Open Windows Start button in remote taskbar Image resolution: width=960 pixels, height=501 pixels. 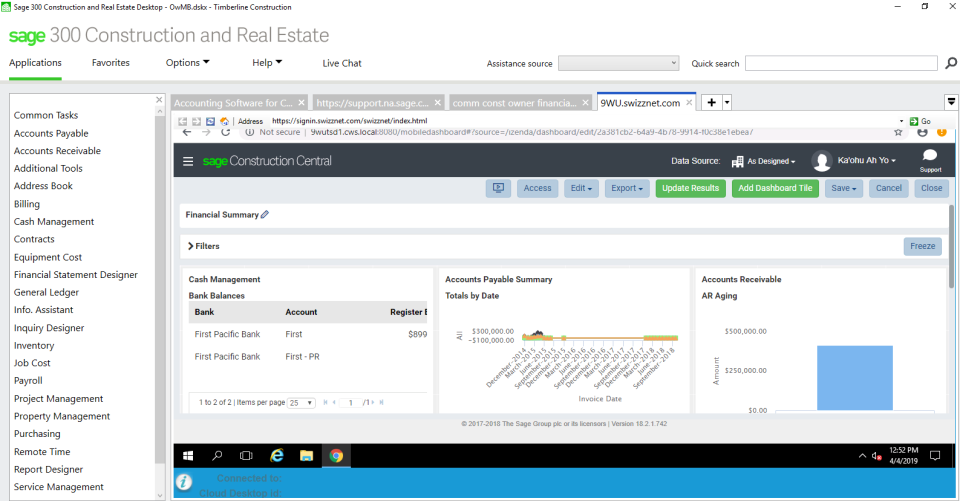189,456
